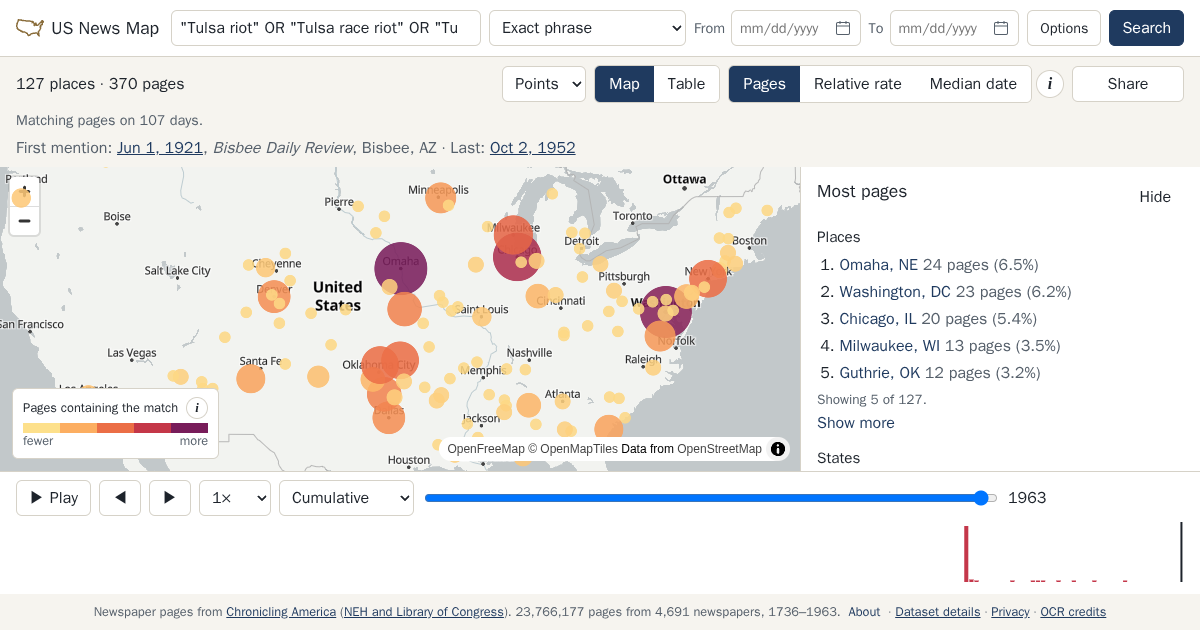Open the map attribution info icon
The width and height of the screenshot is (1200, 630).
[778, 449]
